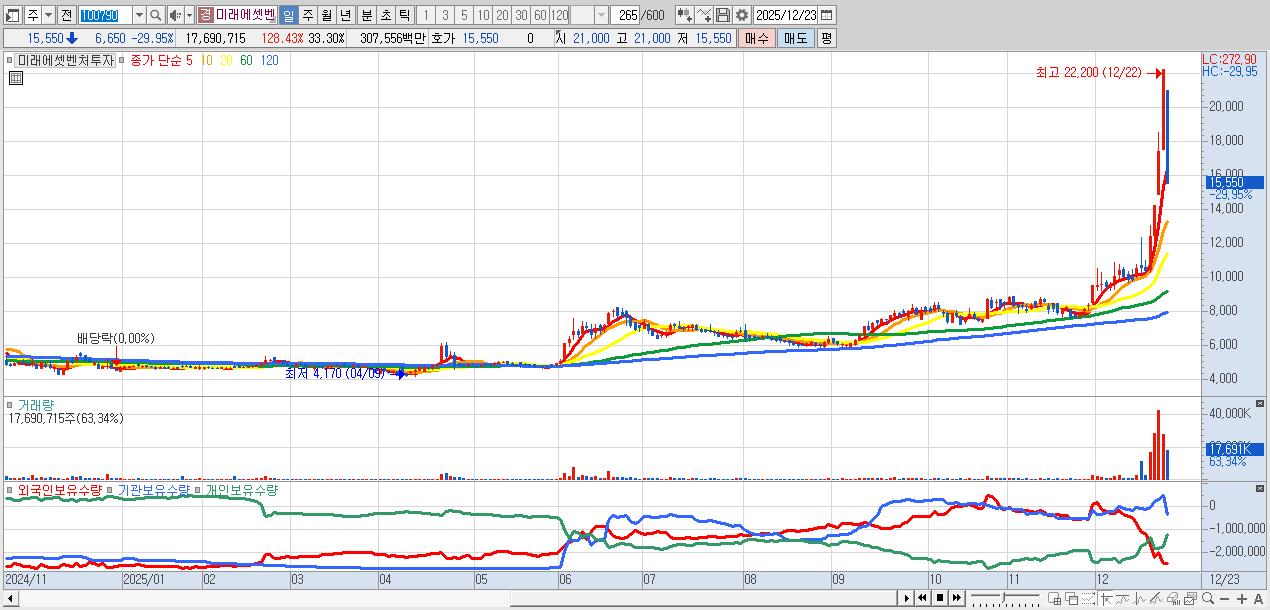Select the 월 (monthly) period toggle
This screenshot has height=610, width=1270.
point(326,15)
